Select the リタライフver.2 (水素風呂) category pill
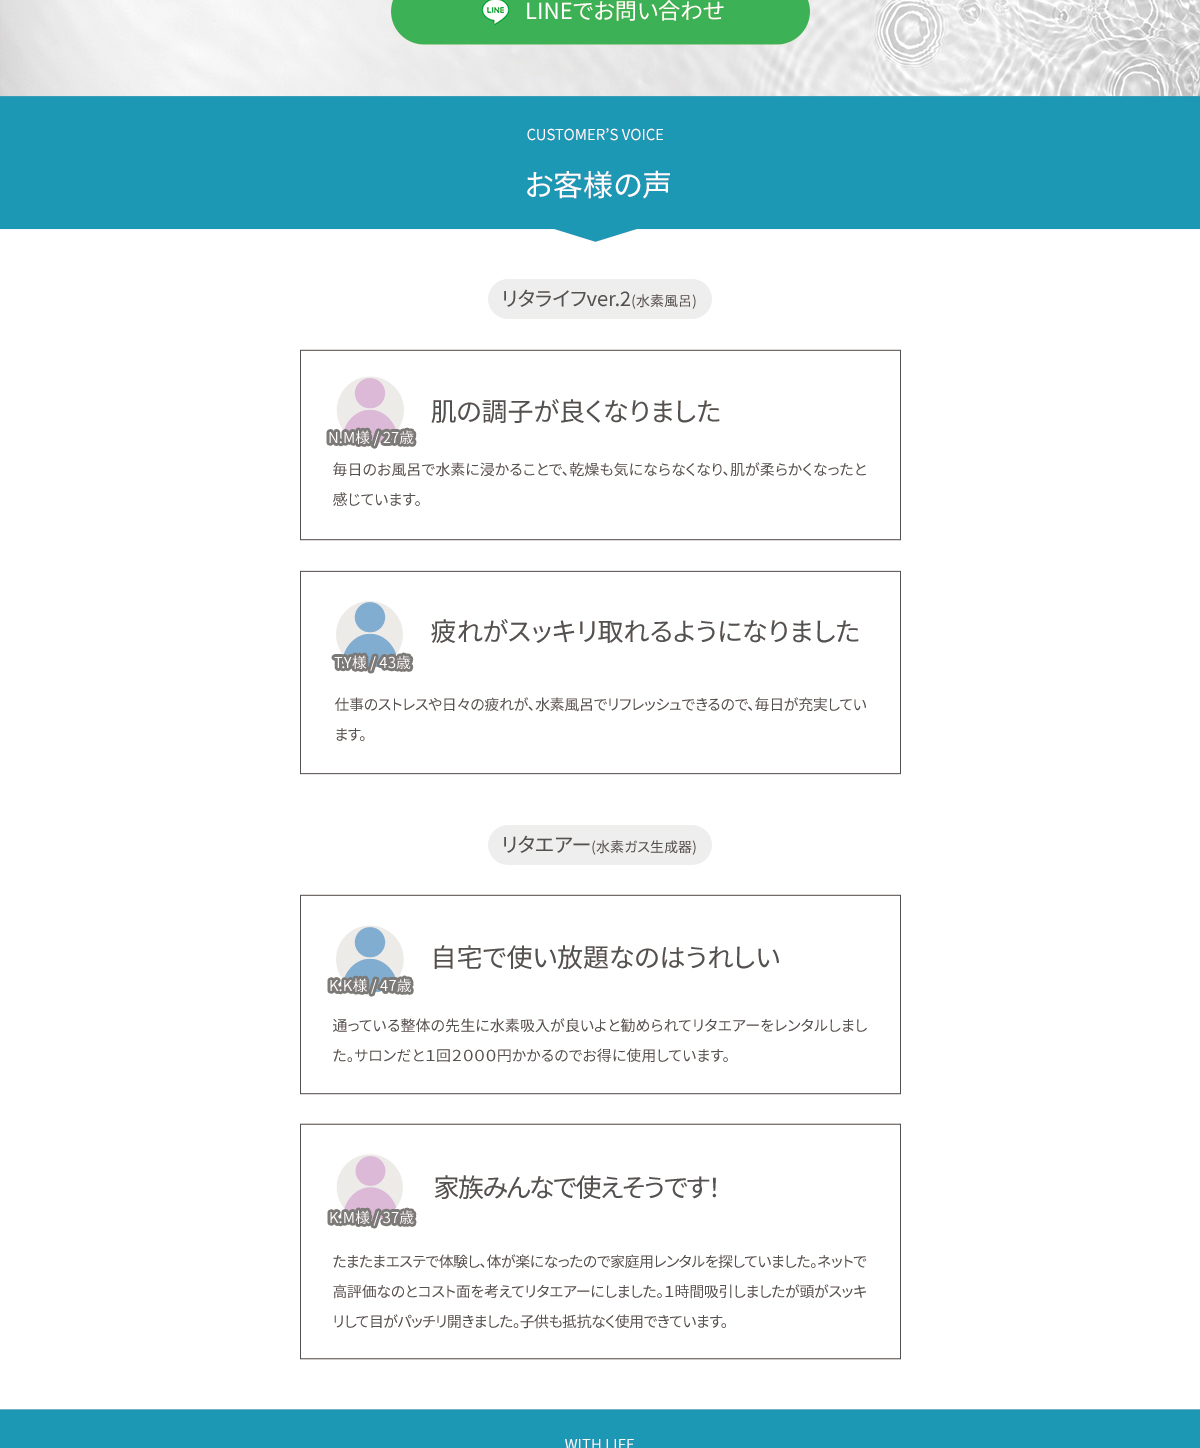 pyautogui.click(x=599, y=299)
